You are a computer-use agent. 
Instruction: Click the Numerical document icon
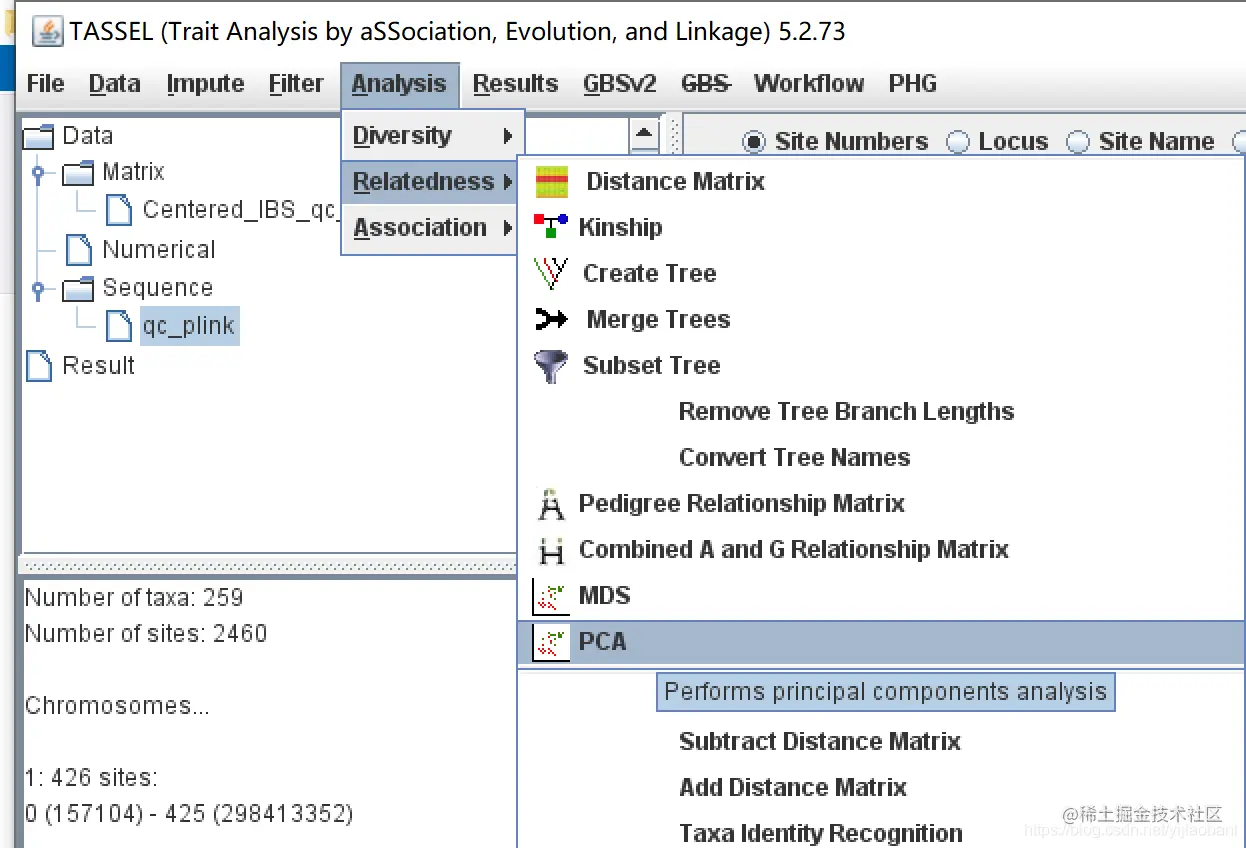coord(79,250)
